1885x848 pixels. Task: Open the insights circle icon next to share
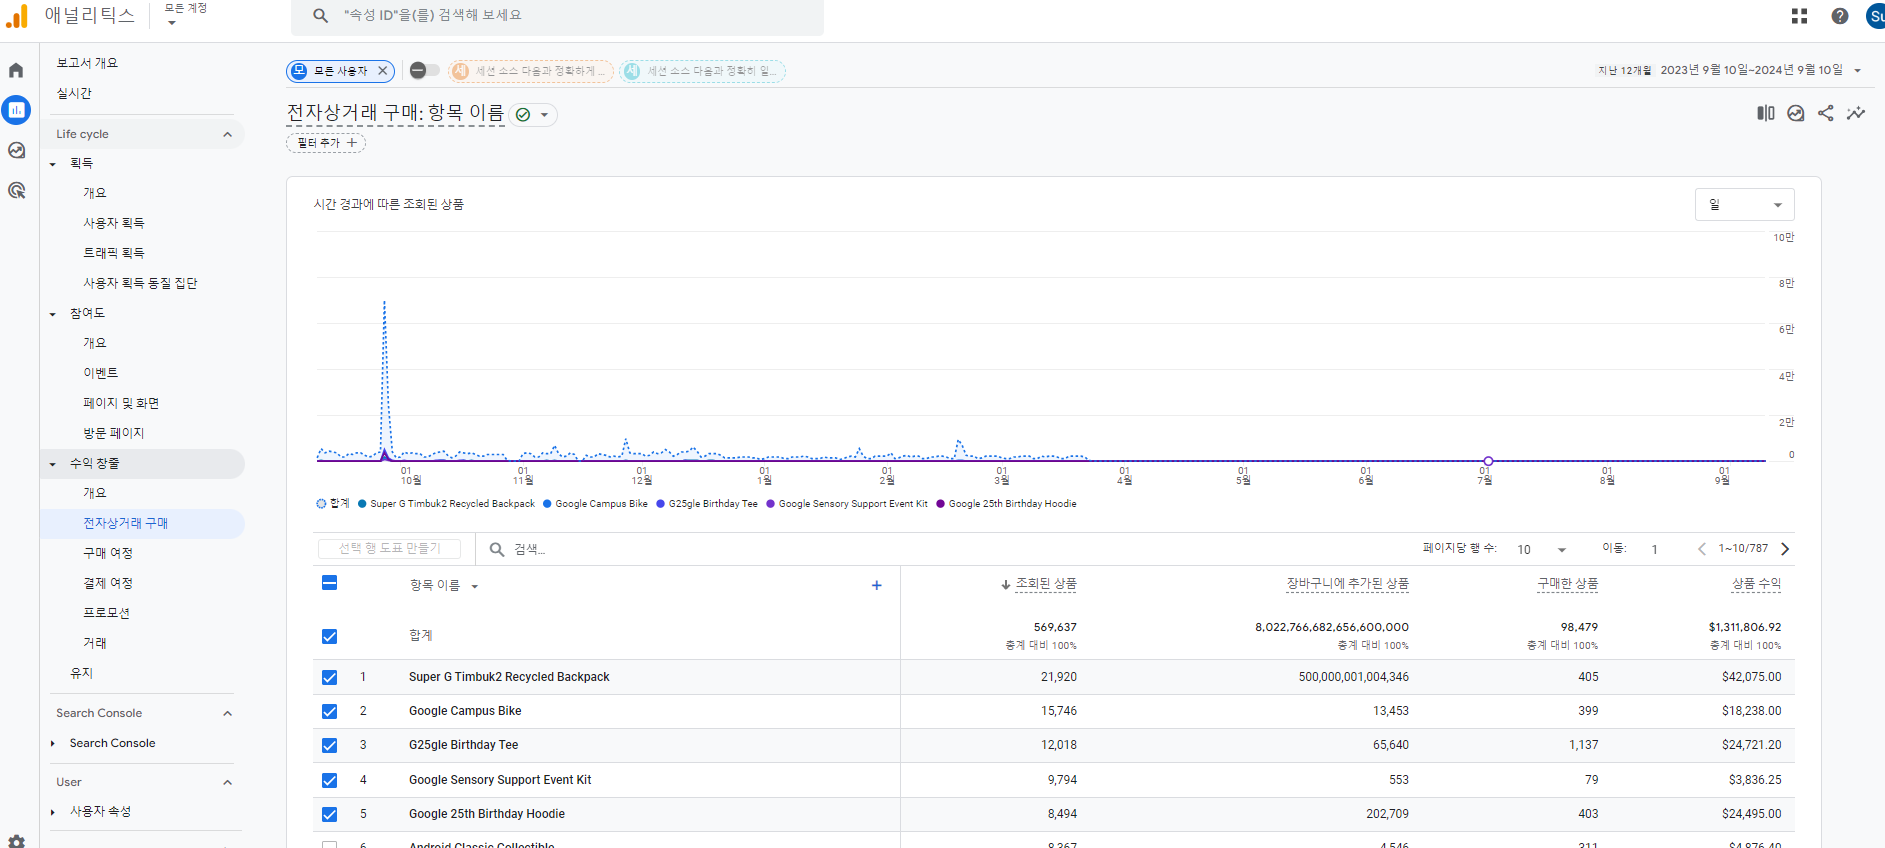1796,113
